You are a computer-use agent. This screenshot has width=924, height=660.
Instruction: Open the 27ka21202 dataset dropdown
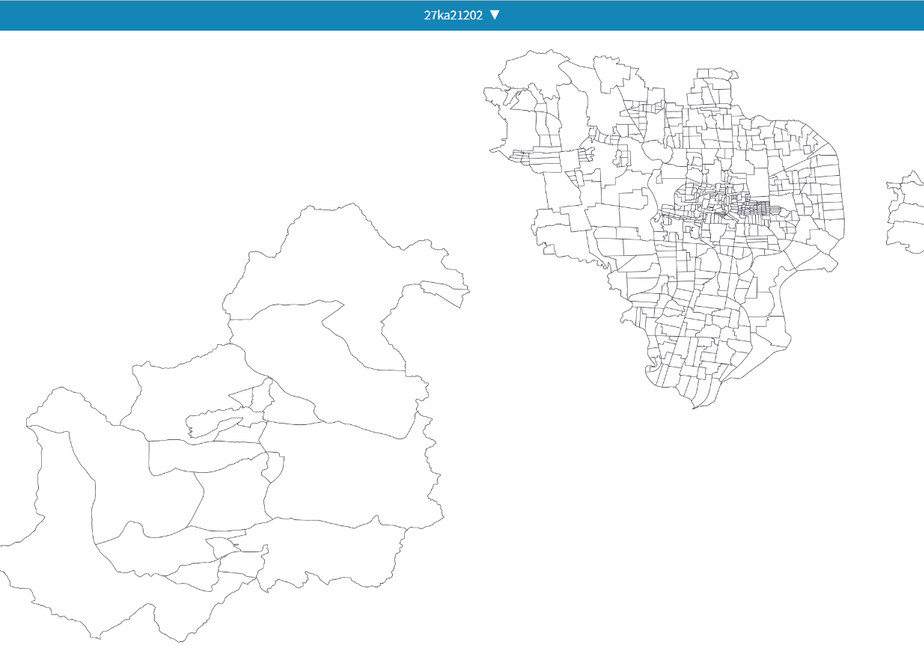[462, 15]
